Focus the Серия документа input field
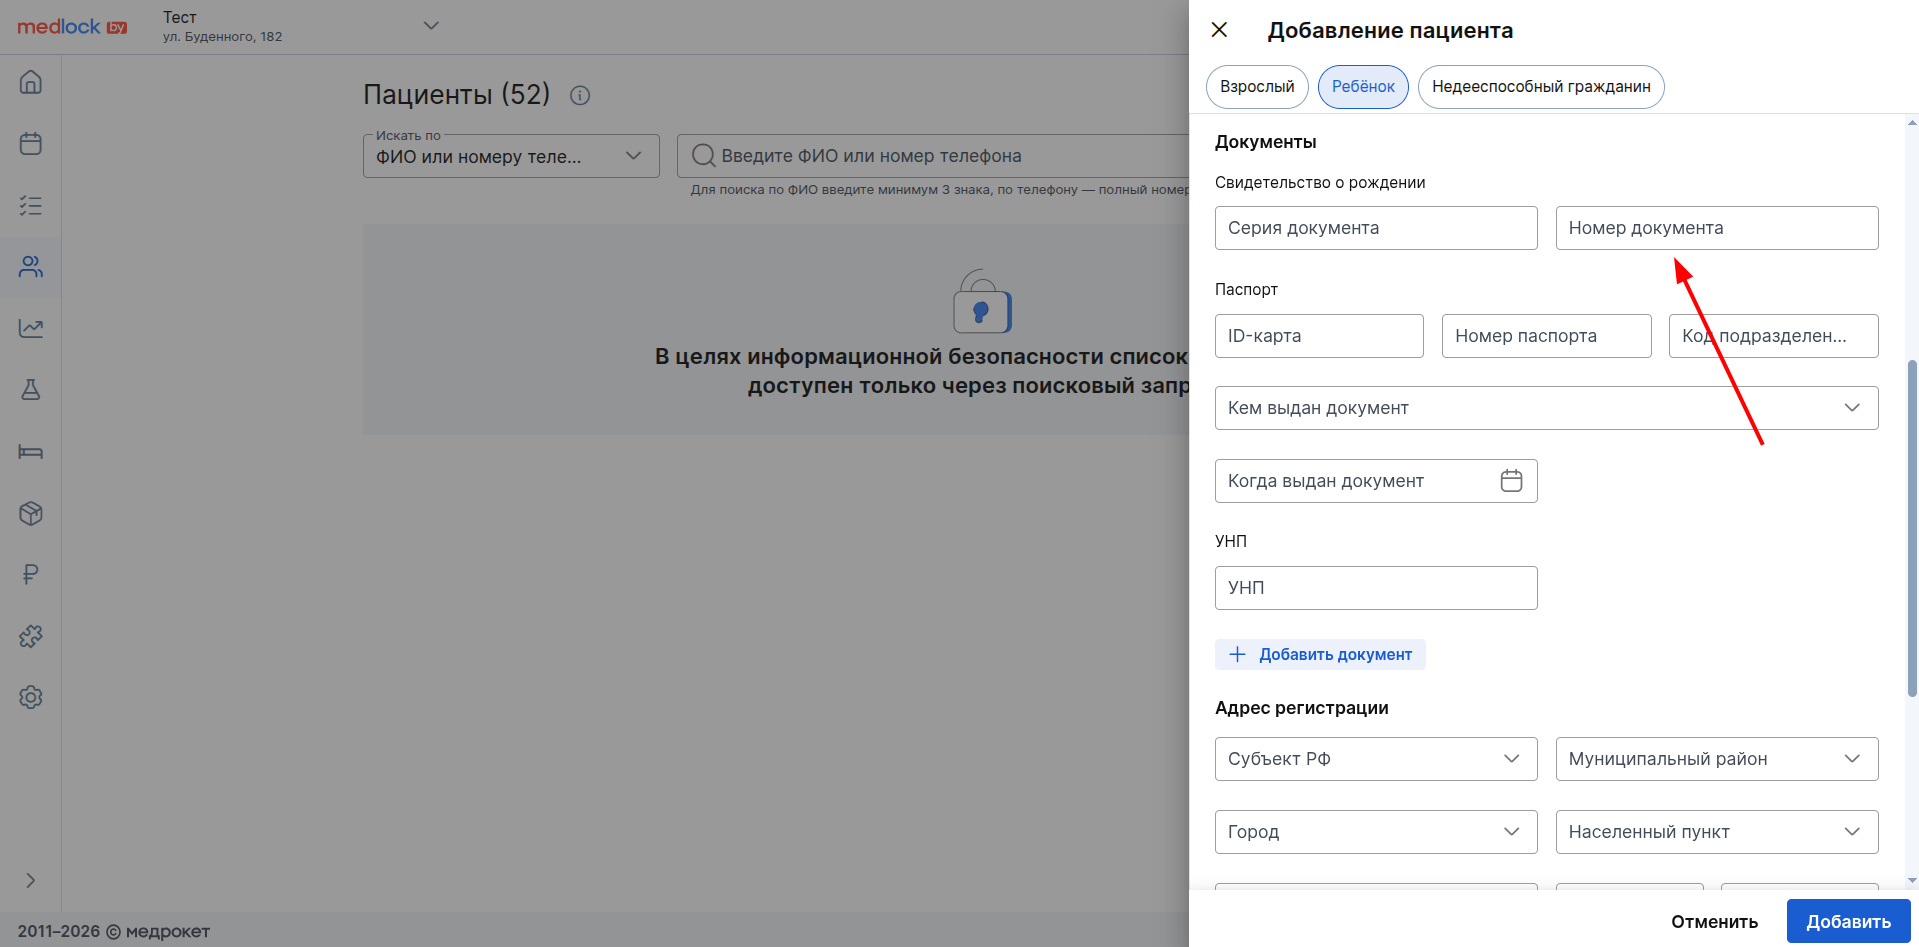 [x=1375, y=228]
